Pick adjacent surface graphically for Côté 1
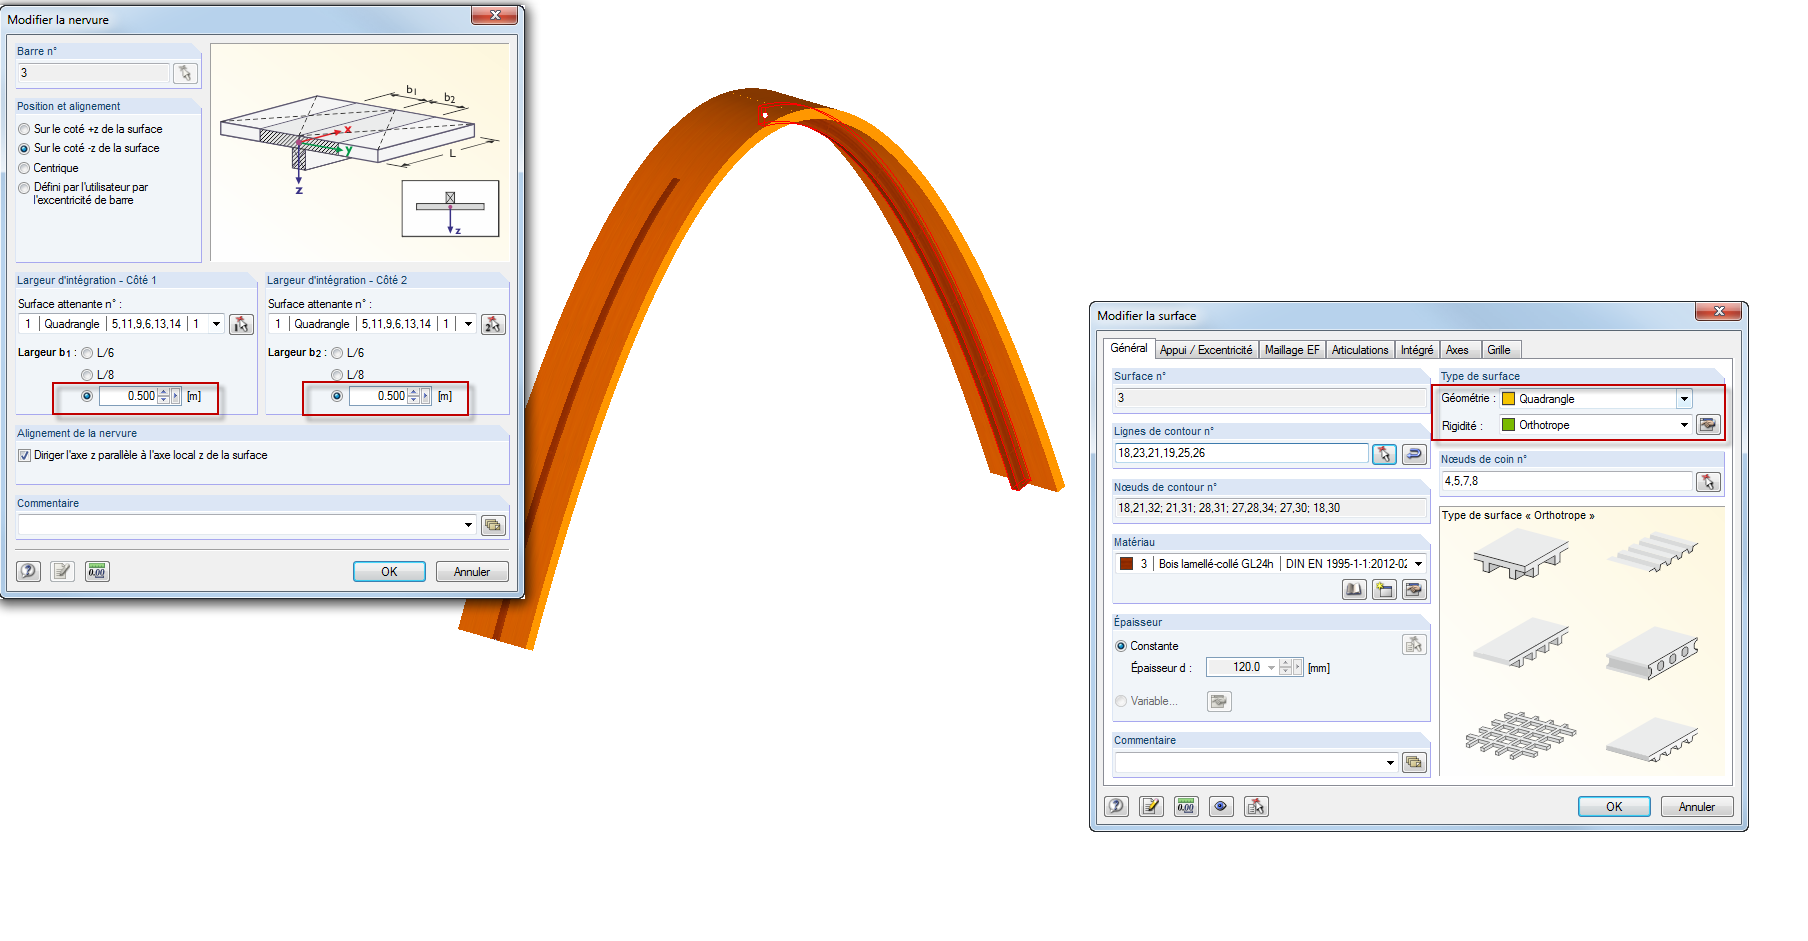Screen dimensions: 1808x941 point(241,324)
